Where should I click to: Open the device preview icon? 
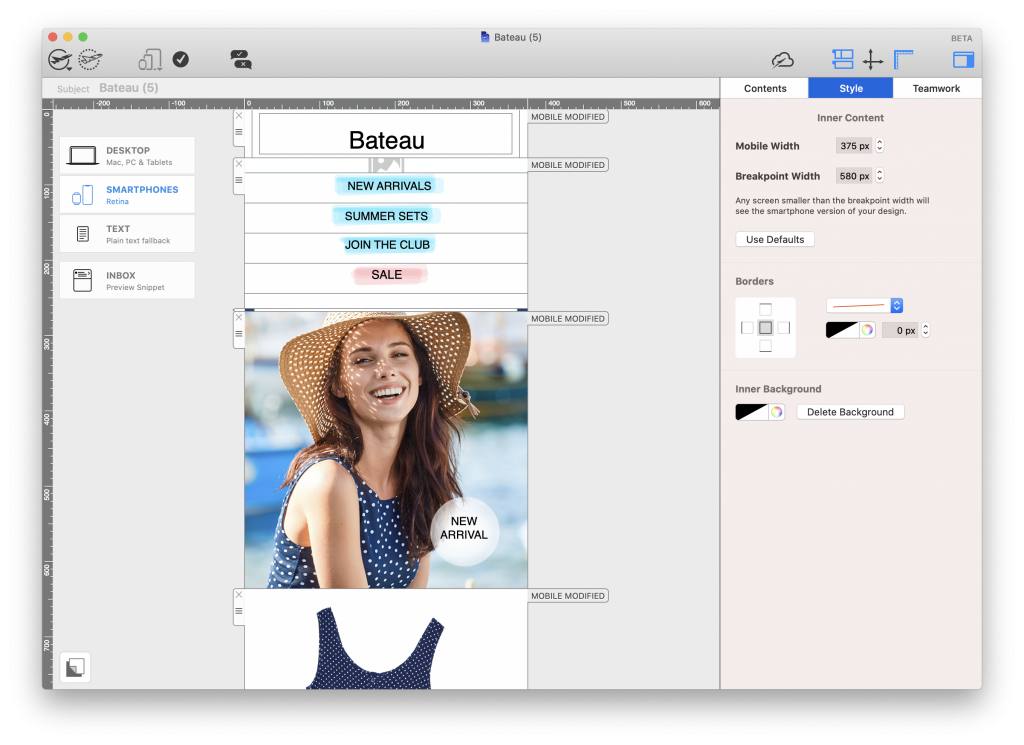150,60
